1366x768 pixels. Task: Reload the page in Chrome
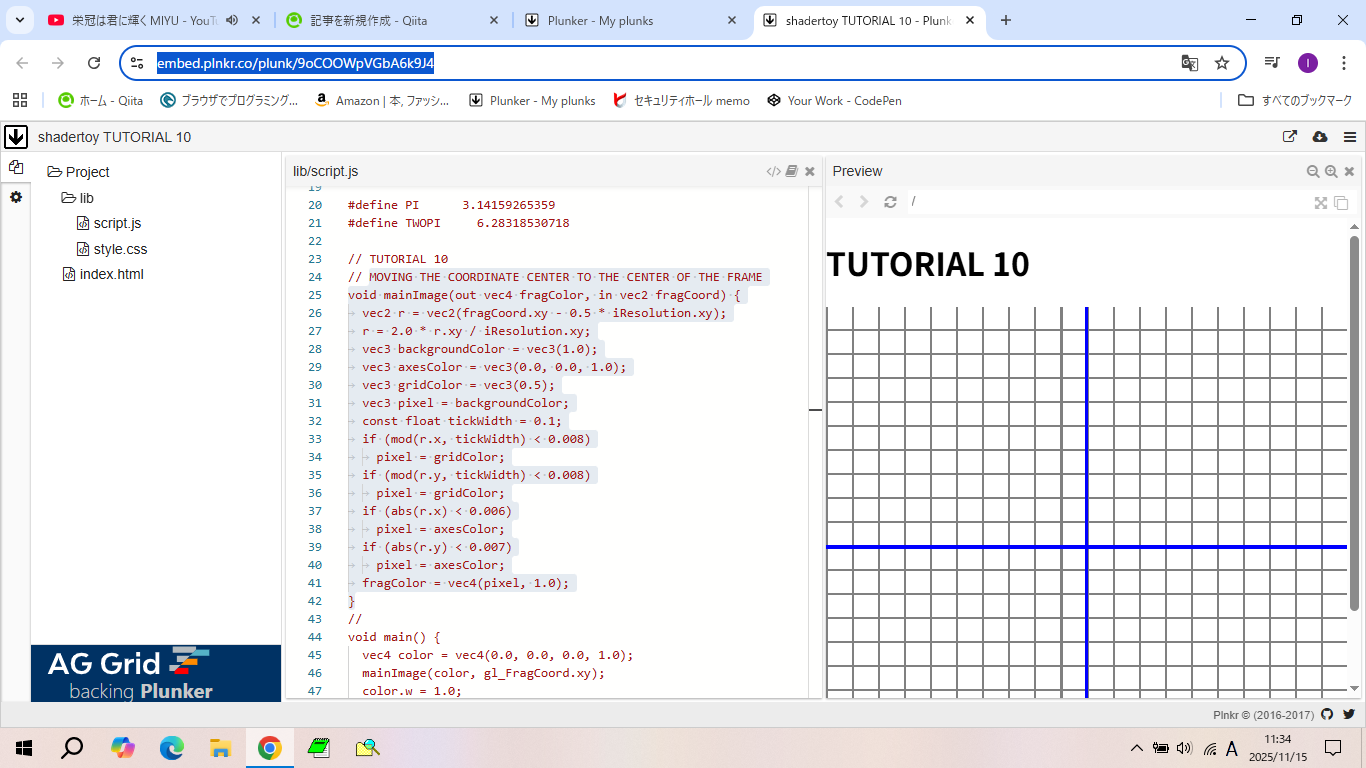(x=94, y=63)
